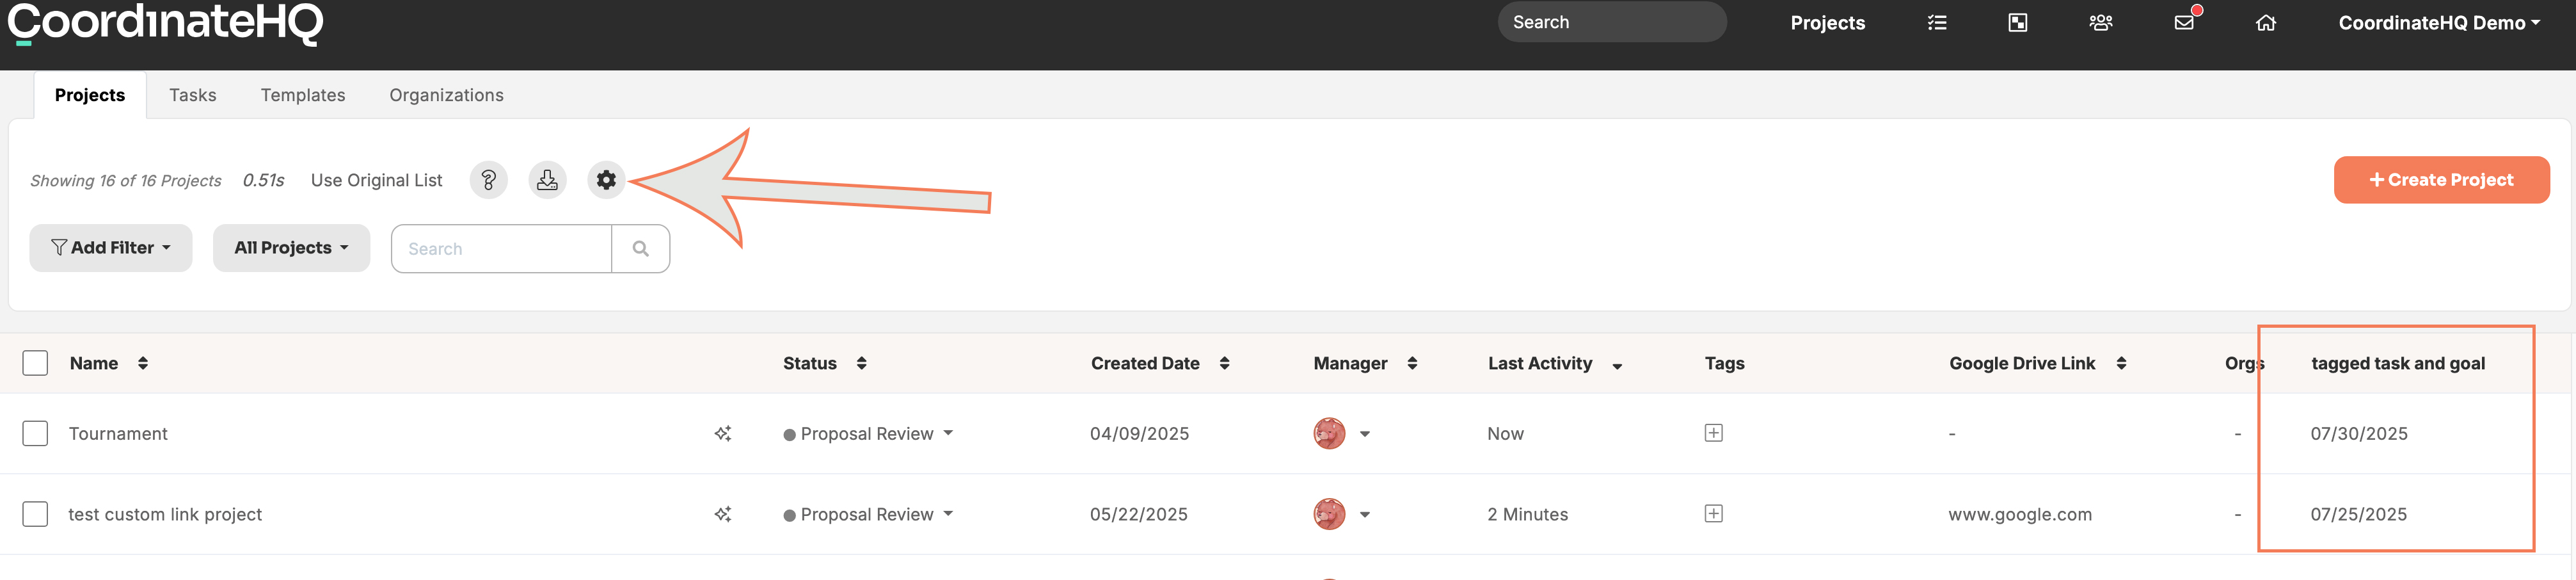Check the Tournament project checkbox
The height and width of the screenshot is (580, 2576).
[35, 433]
